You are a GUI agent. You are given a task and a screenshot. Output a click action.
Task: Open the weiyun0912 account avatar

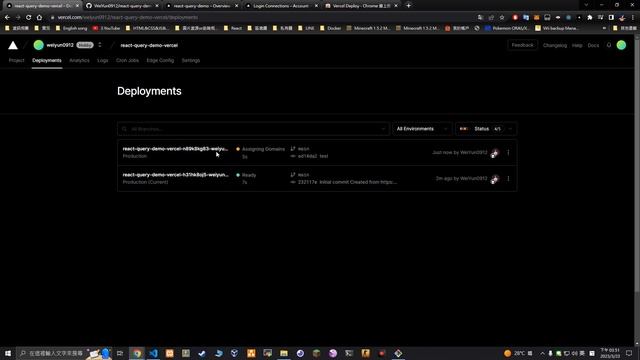point(38,45)
